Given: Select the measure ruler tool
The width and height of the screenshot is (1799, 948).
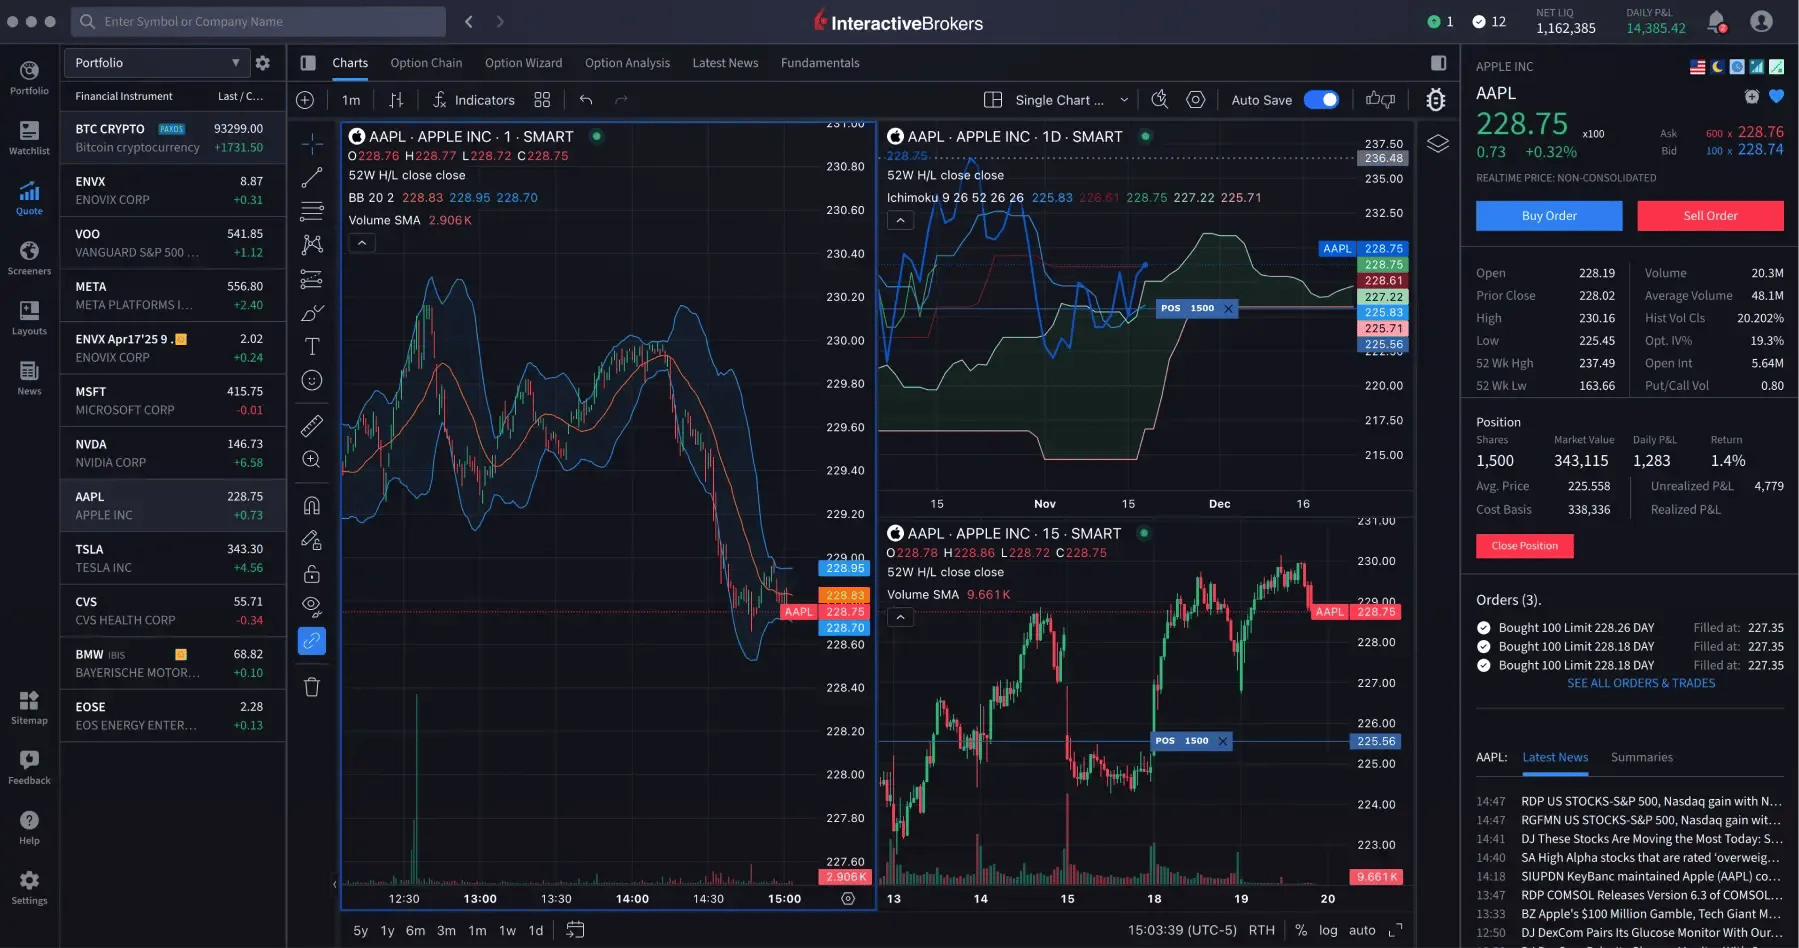Looking at the screenshot, I should [x=311, y=425].
